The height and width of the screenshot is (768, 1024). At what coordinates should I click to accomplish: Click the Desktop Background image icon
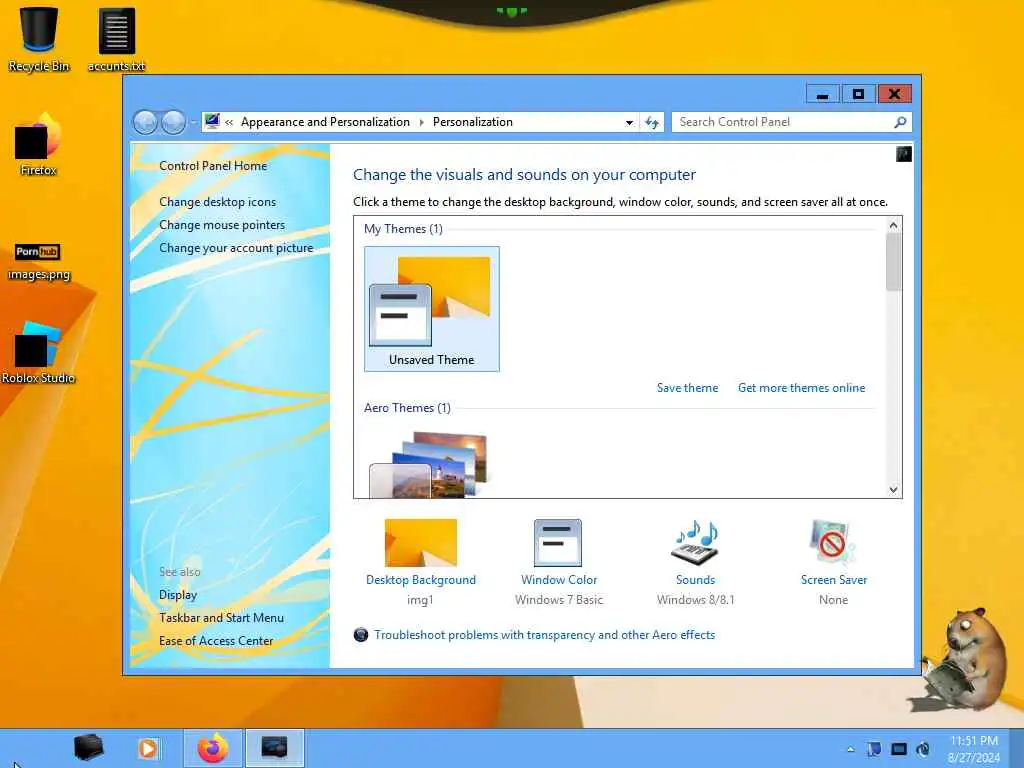coord(421,543)
